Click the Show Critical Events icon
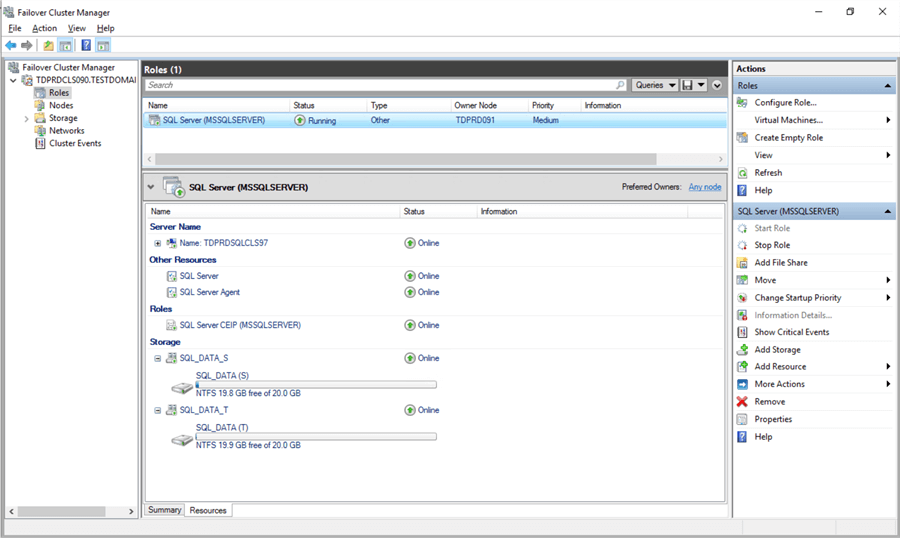This screenshot has height=538, width=900. (742, 332)
